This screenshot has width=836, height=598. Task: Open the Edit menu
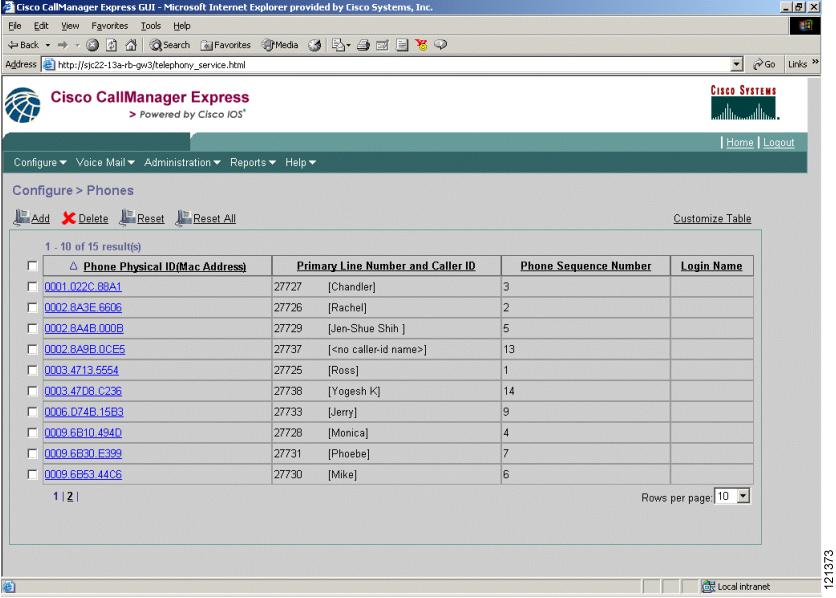tap(41, 26)
